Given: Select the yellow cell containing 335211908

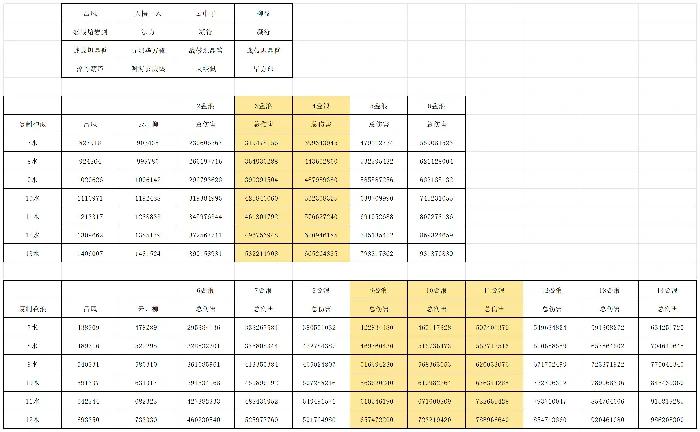Looking at the screenshot, I should coord(264,254).
